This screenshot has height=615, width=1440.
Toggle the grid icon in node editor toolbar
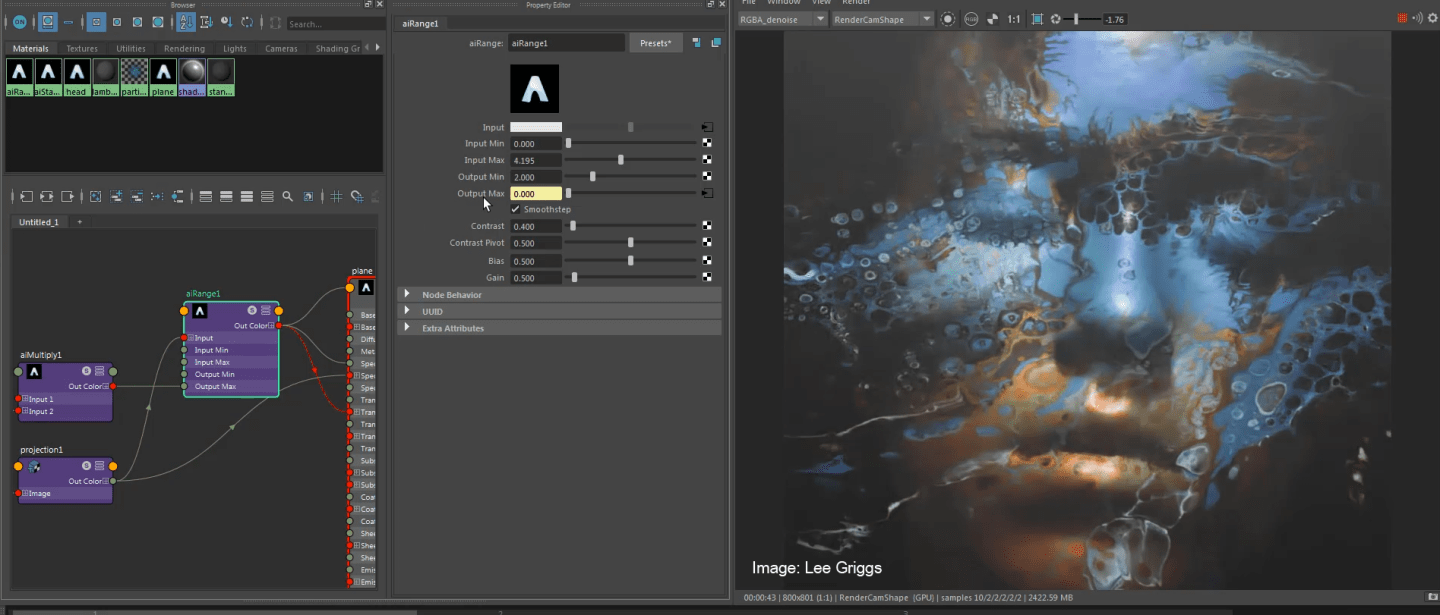[336, 196]
